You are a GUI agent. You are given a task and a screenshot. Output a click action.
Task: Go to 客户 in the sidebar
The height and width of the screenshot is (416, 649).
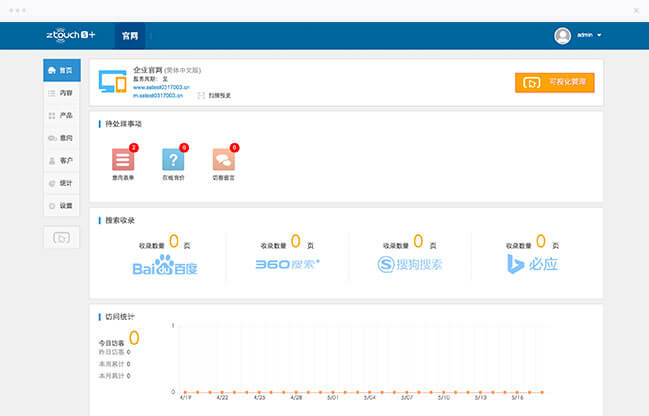62,161
